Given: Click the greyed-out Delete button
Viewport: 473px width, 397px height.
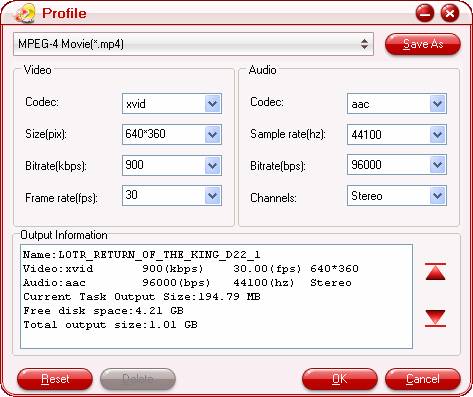Looking at the screenshot, I should coord(138,379).
